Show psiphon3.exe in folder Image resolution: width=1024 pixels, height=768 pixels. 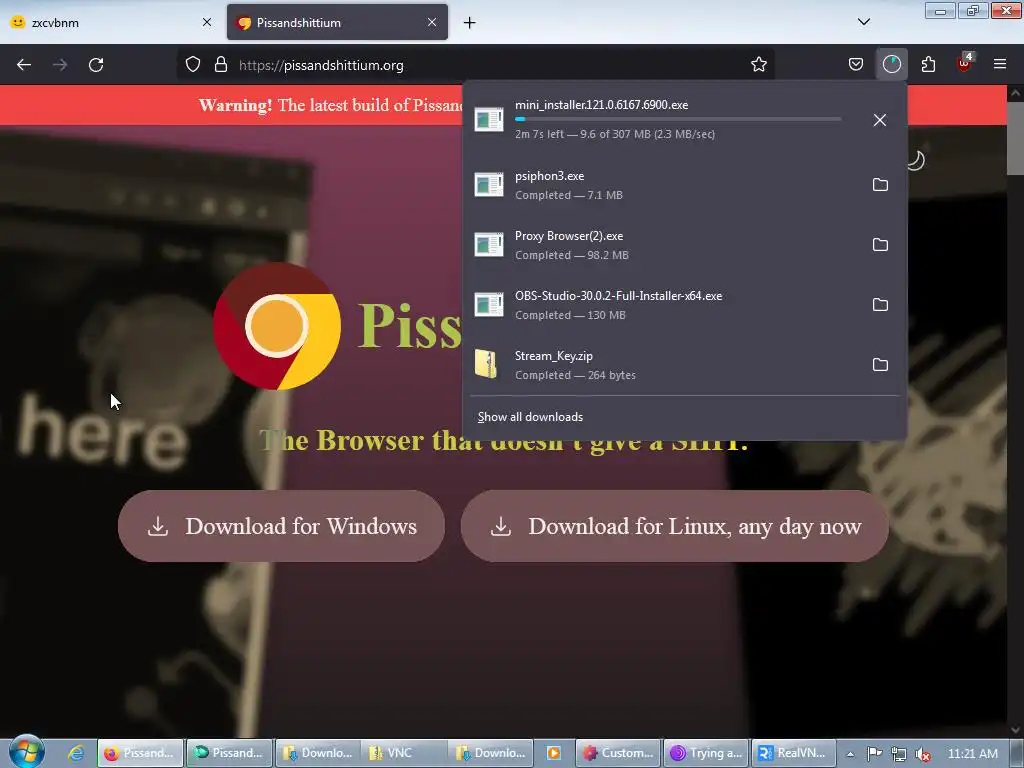coord(880,185)
